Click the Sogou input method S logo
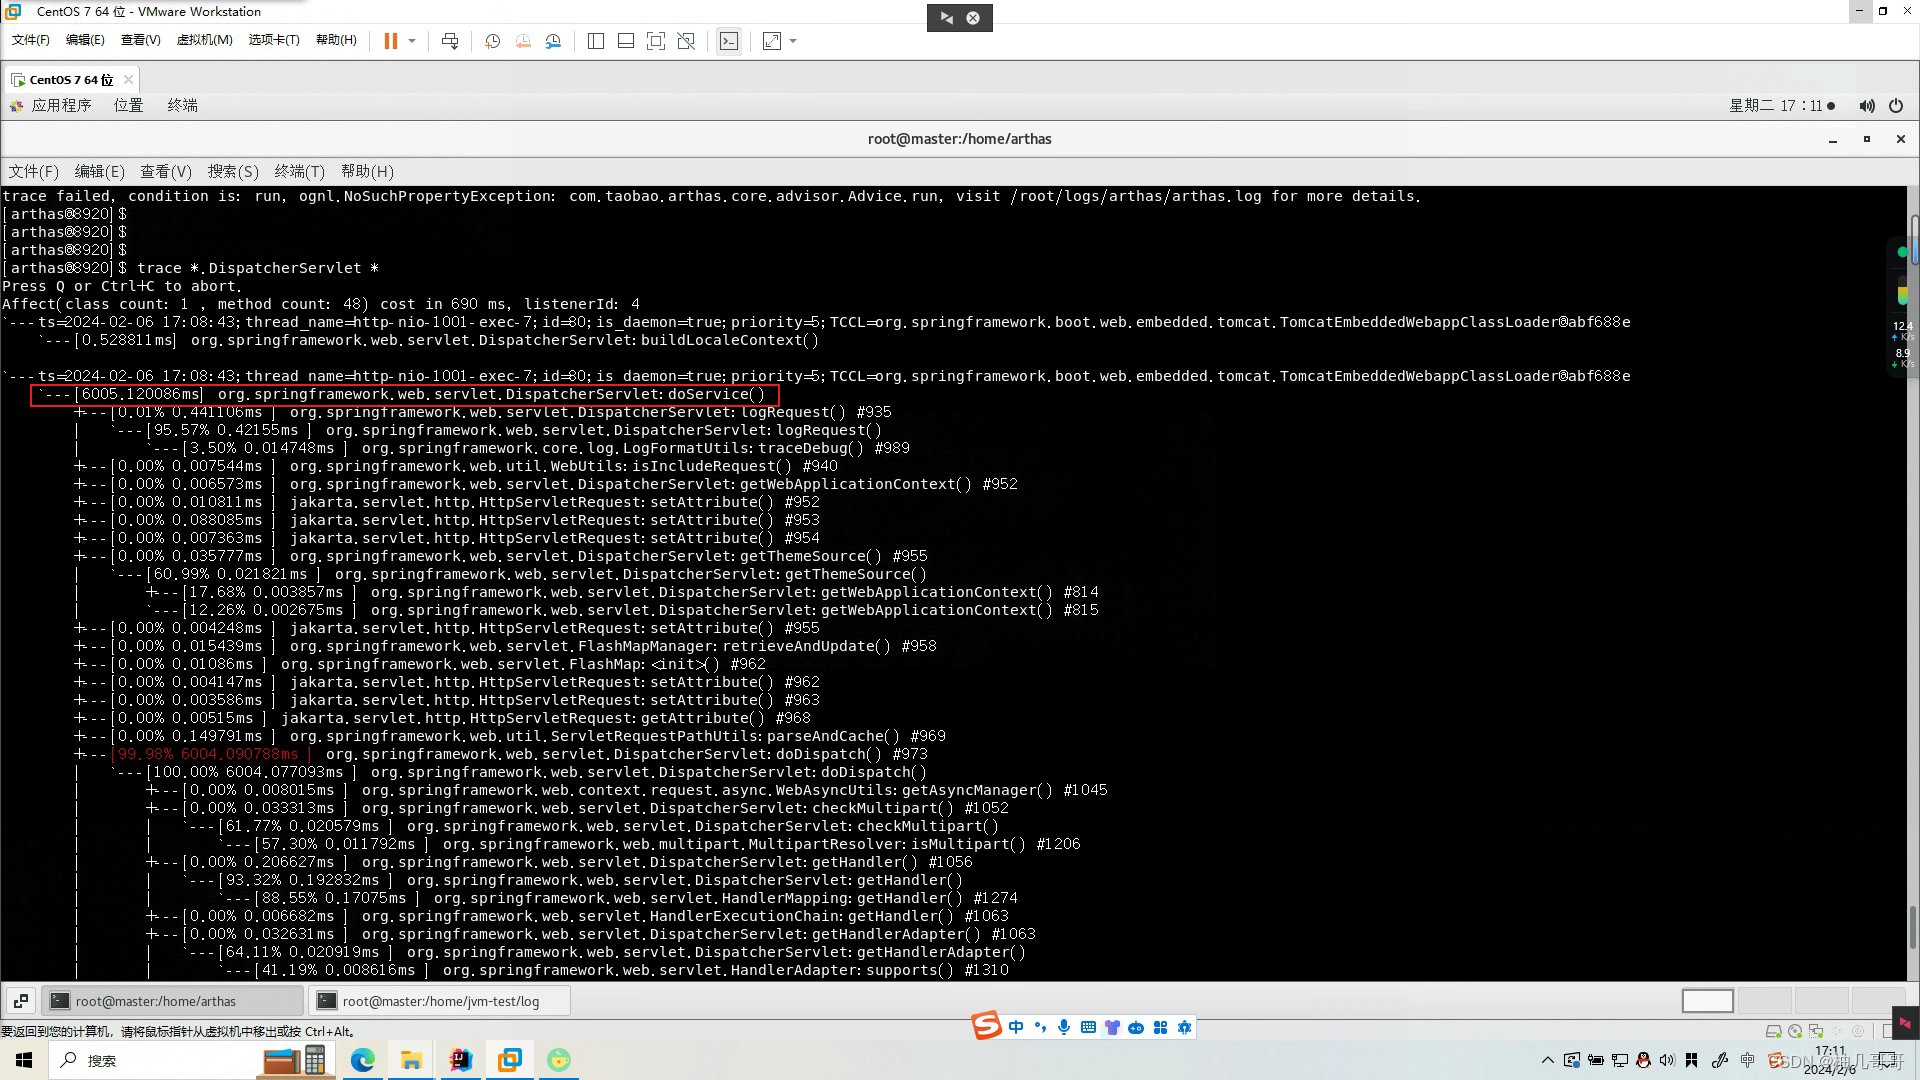 986,1027
